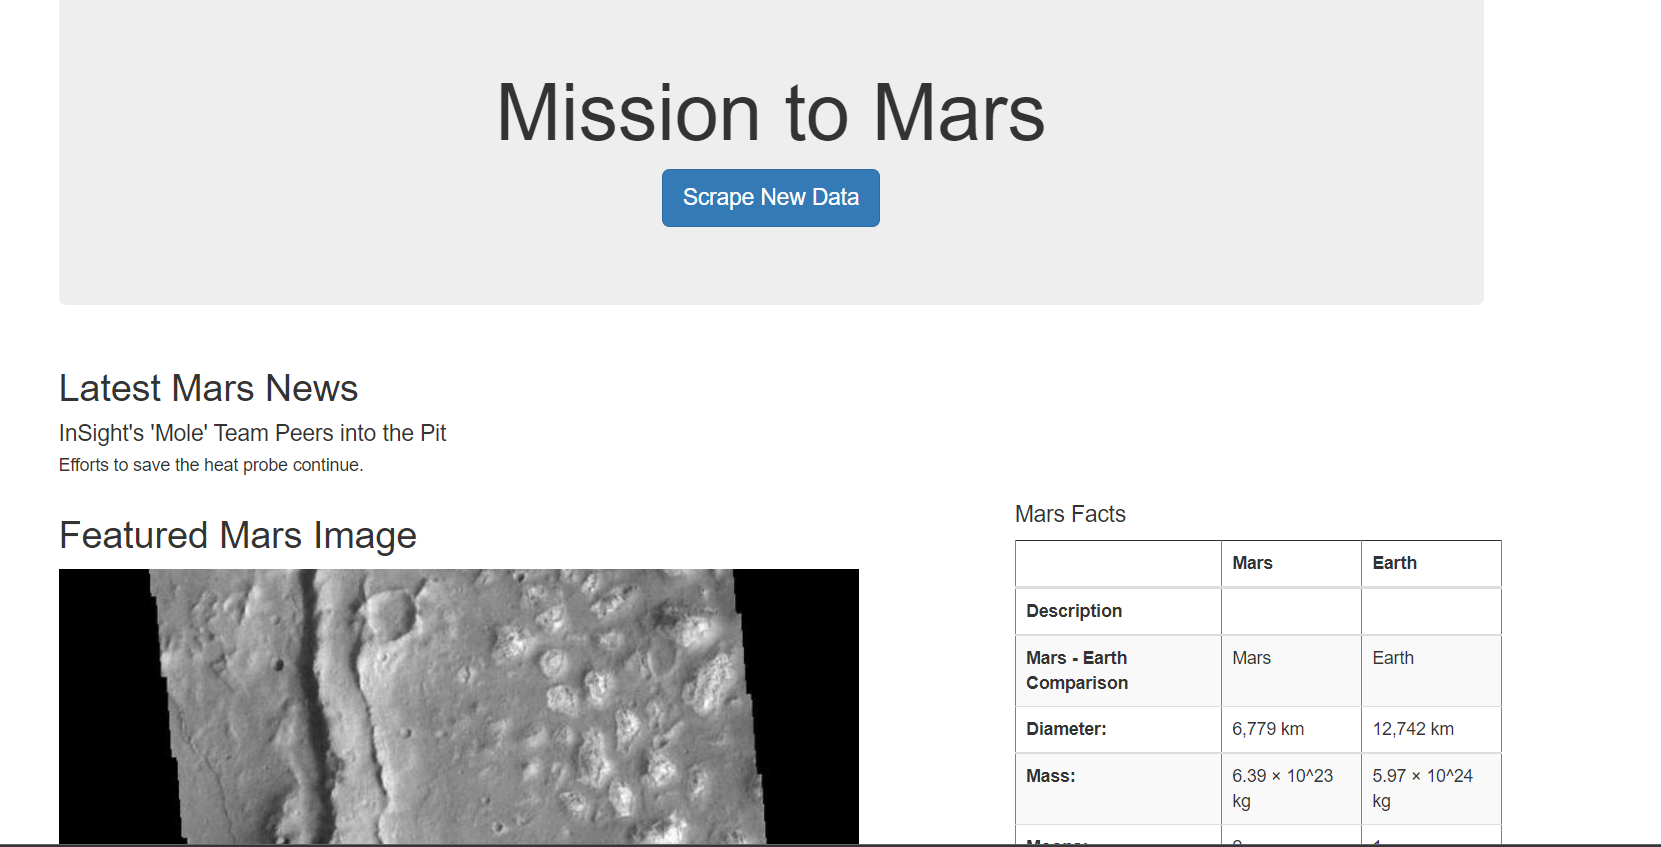The height and width of the screenshot is (847, 1661).
Task: Click the Latest Mars News heading
Action: click(208, 388)
